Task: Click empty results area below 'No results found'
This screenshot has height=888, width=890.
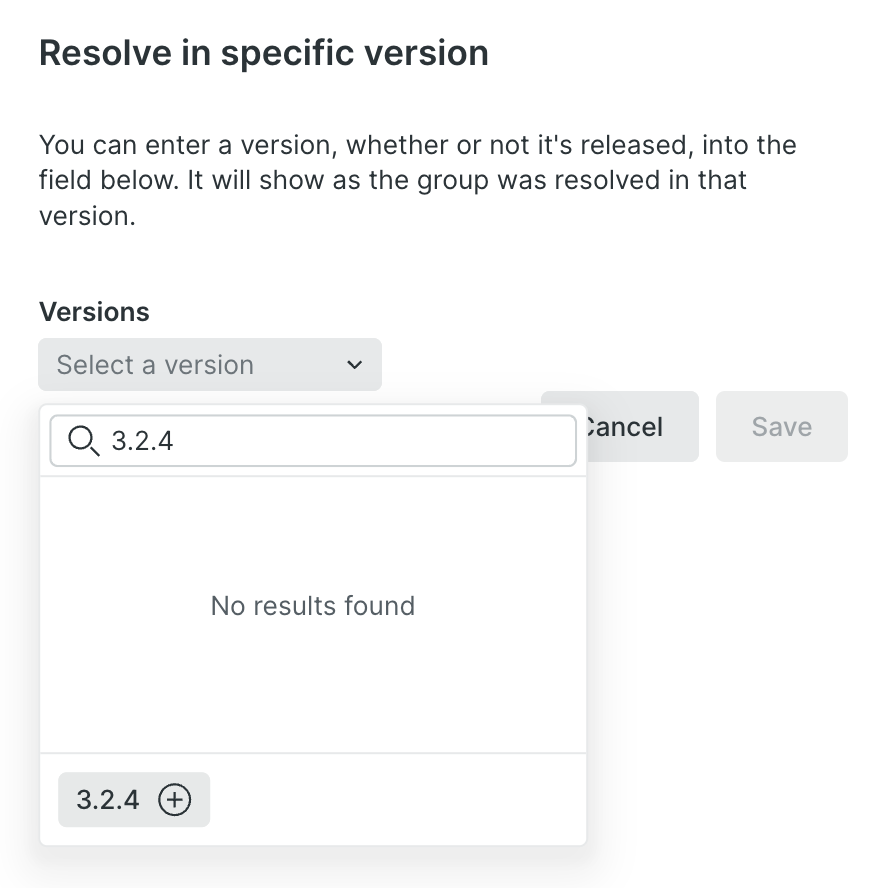Action: point(312,690)
